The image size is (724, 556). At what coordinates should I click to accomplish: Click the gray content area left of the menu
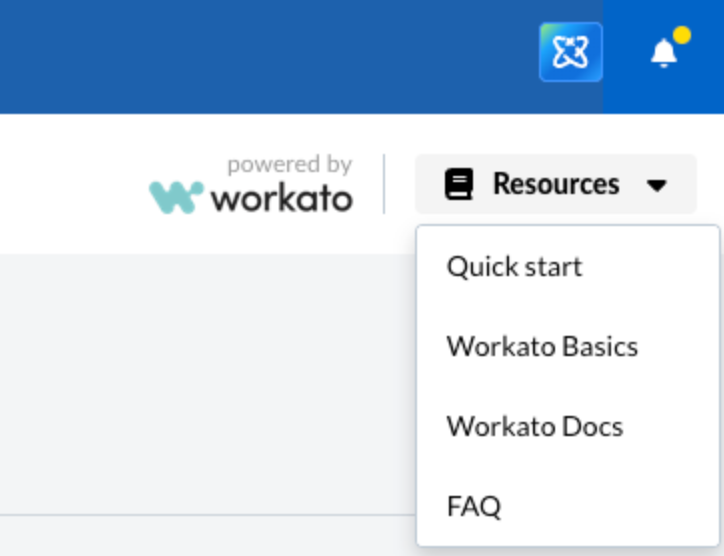pos(200,380)
